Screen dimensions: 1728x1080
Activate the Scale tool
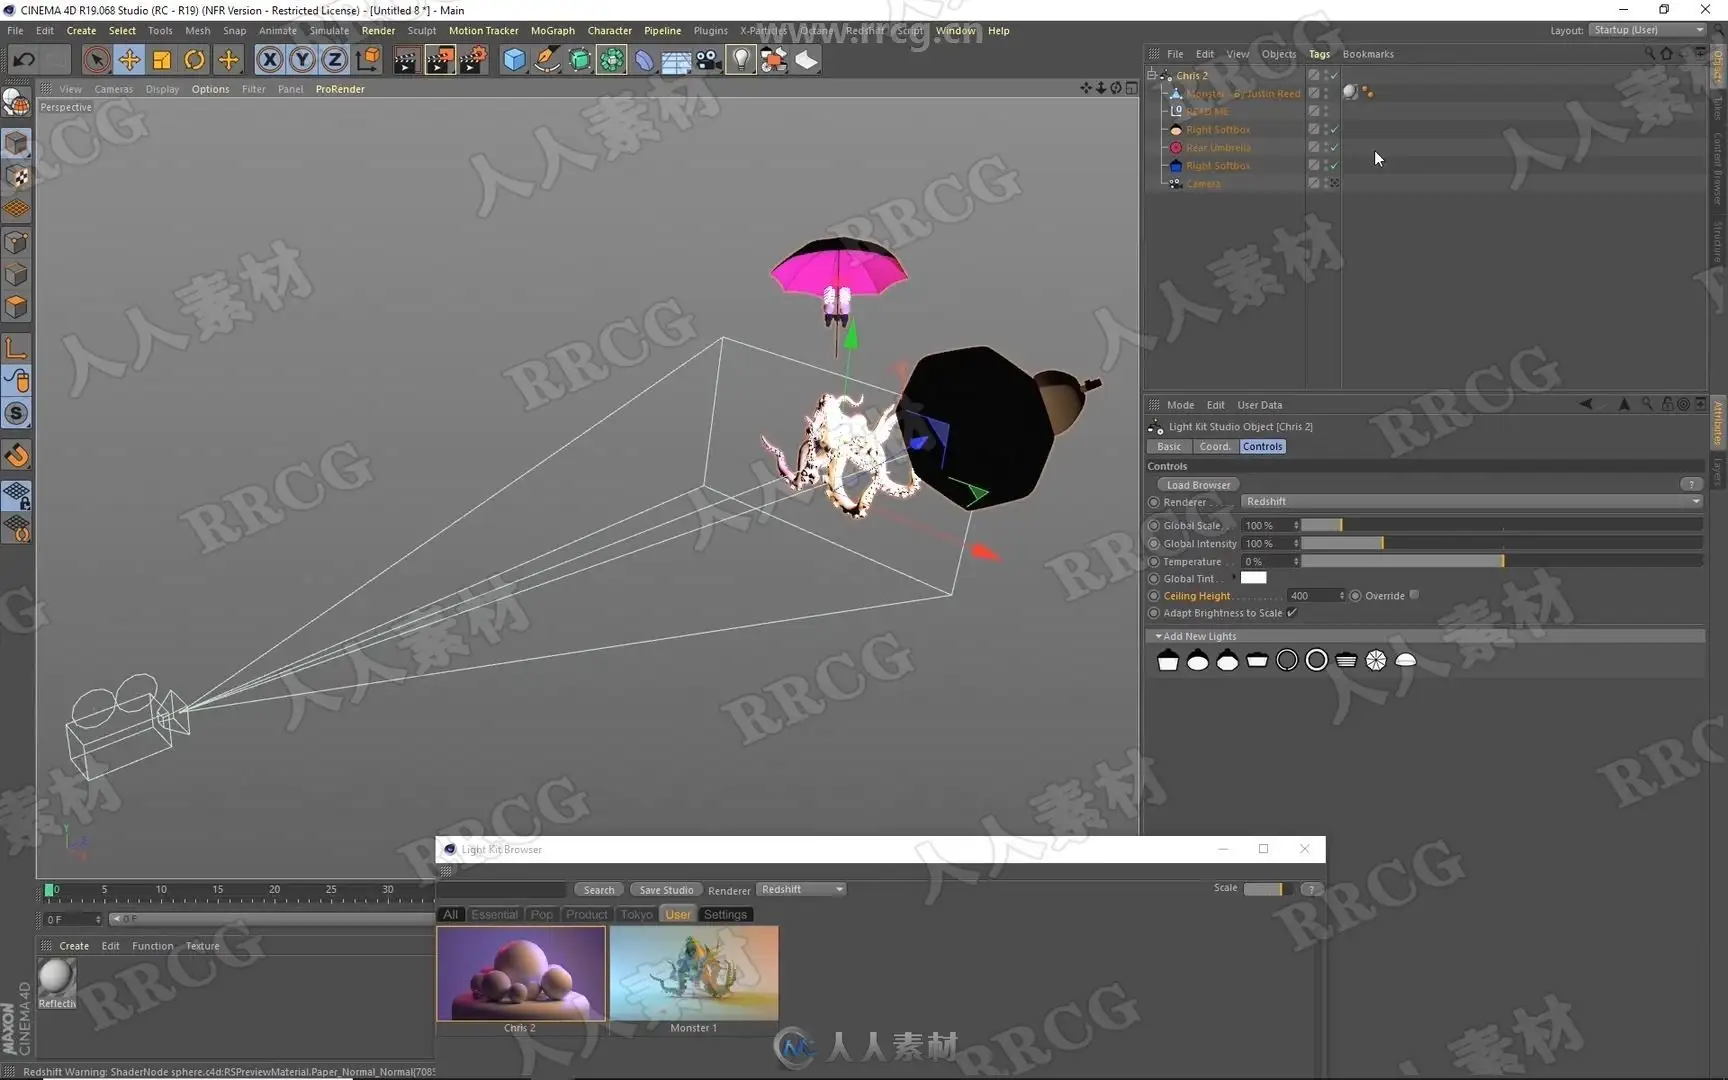(162, 60)
